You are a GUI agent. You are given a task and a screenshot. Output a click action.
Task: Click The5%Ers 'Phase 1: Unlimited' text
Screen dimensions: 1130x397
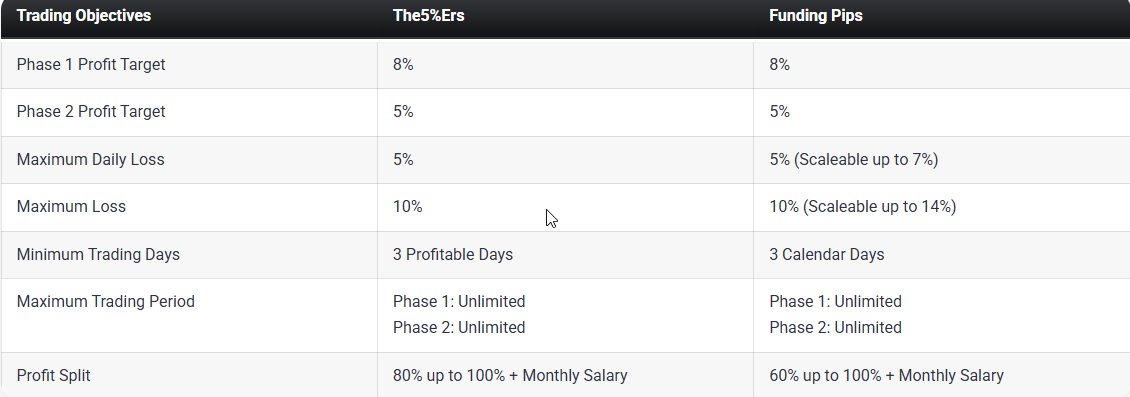click(459, 301)
